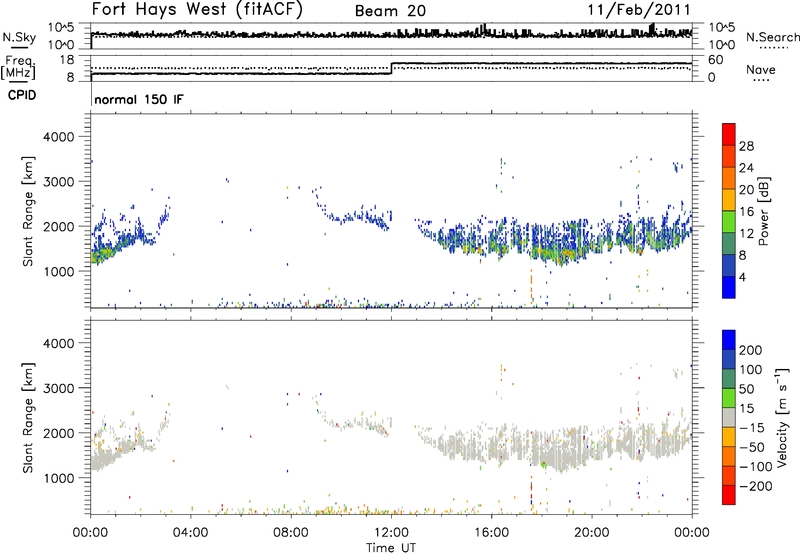Click the '200' tick on Velocity scale
Screen dimensions: 800x554
(751, 350)
